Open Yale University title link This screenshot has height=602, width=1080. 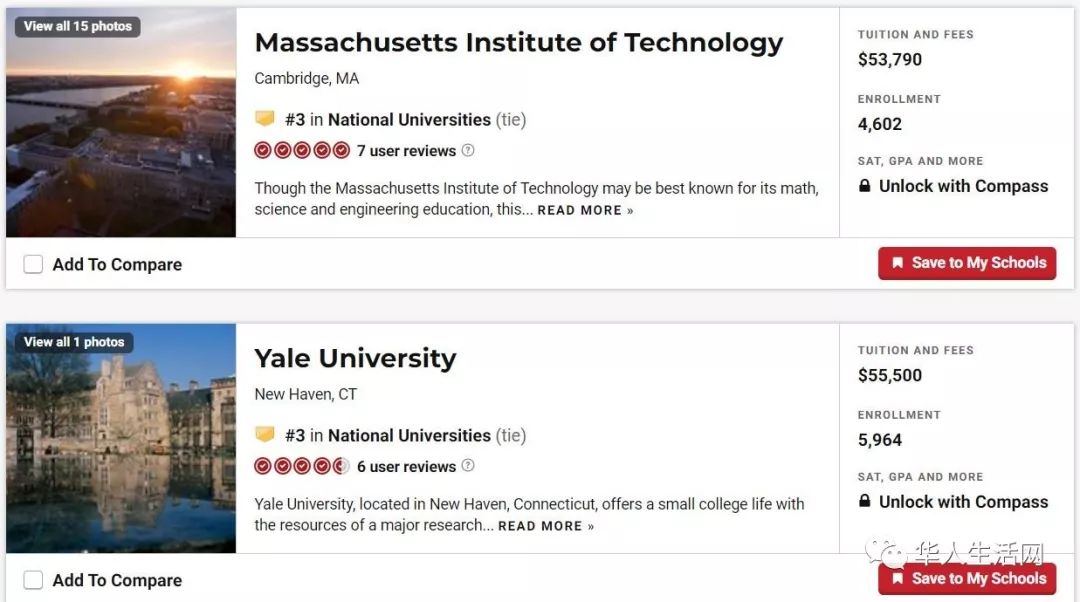point(355,358)
